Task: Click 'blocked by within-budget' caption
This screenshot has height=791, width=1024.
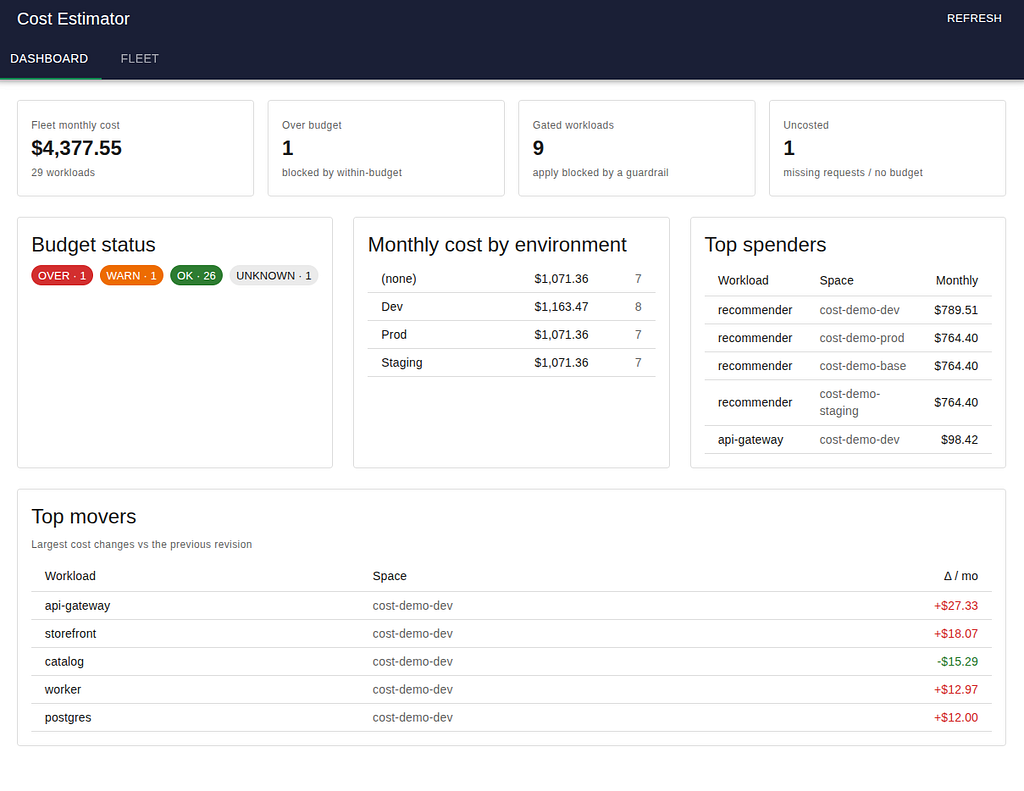Action: tap(342, 172)
